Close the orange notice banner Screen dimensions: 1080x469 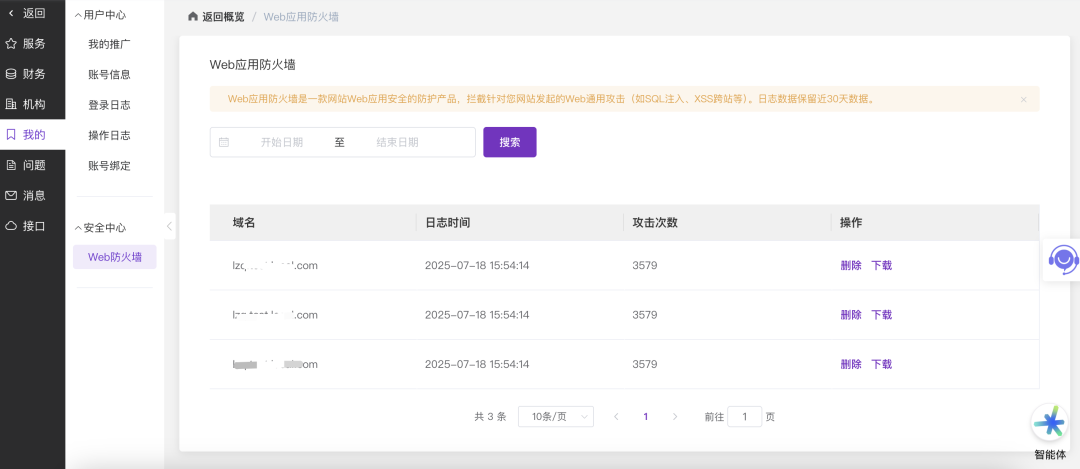pos(1023,100)
